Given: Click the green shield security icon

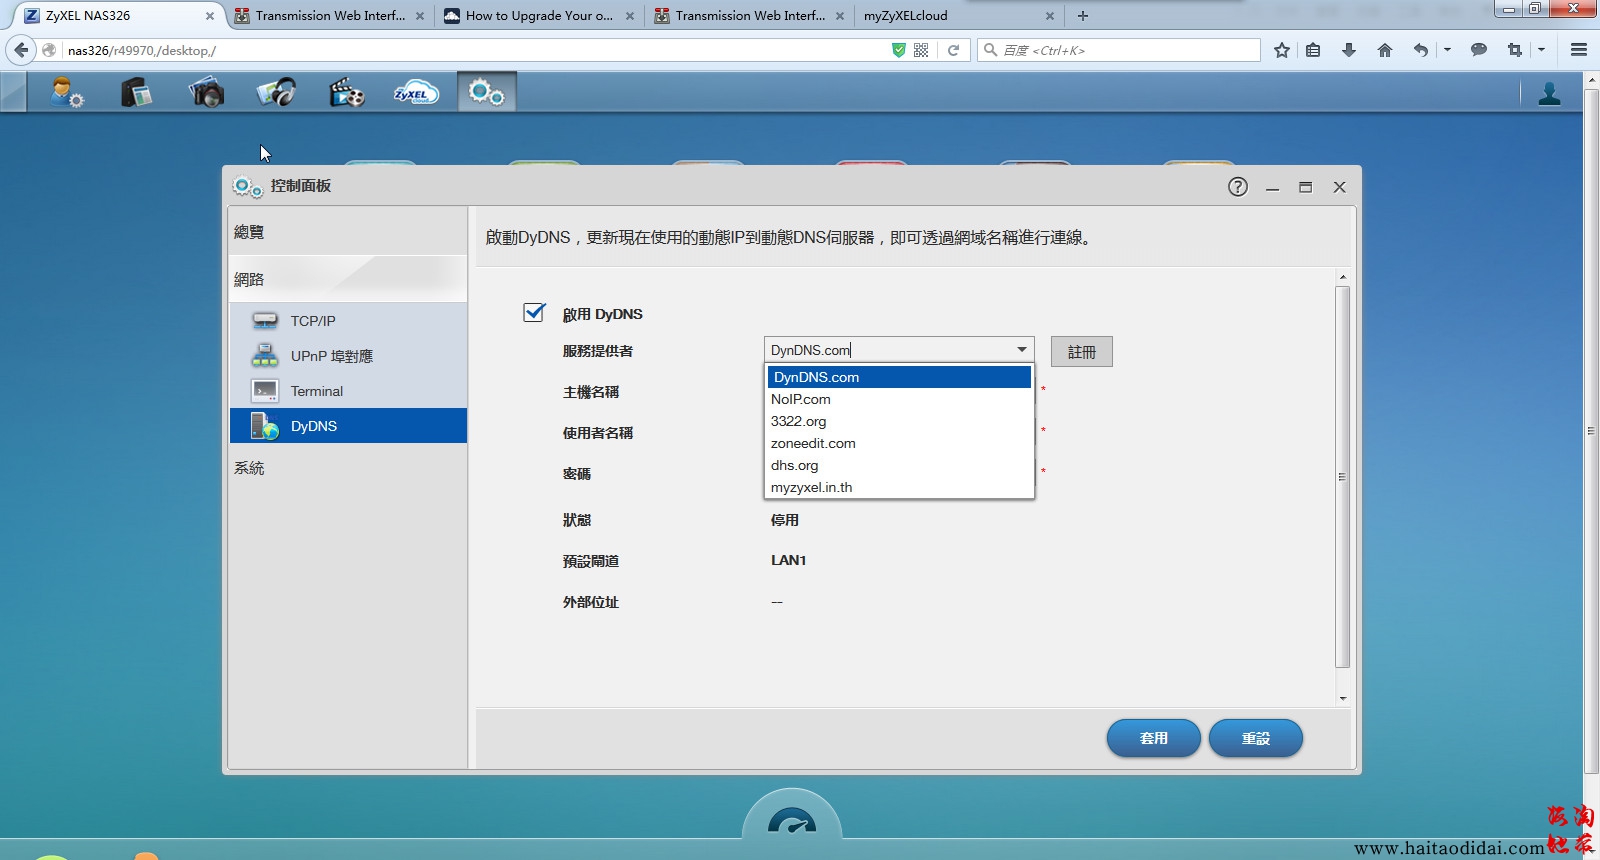Looking at the screenshot, I should [898, 50].
